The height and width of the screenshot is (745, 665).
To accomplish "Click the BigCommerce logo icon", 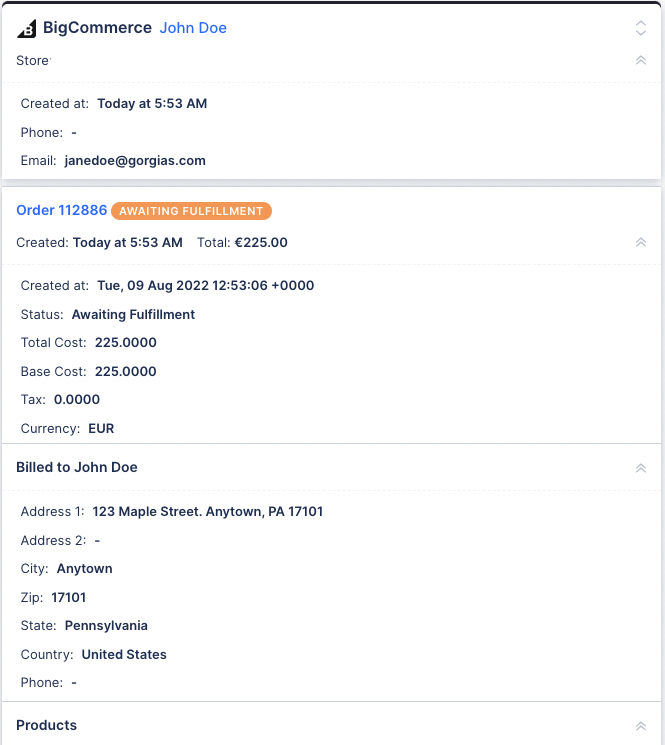I will point(27,29).
